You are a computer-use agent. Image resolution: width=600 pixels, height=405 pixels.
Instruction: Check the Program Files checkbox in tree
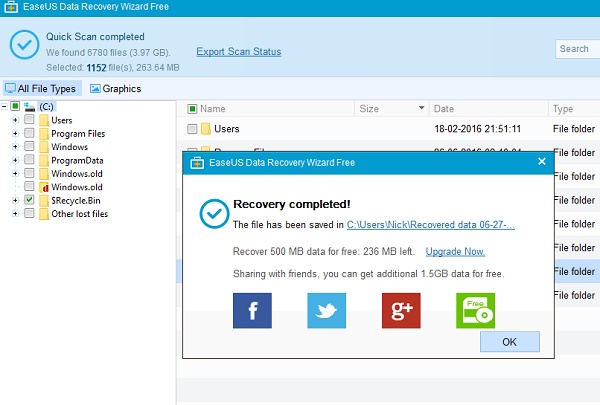29,133
